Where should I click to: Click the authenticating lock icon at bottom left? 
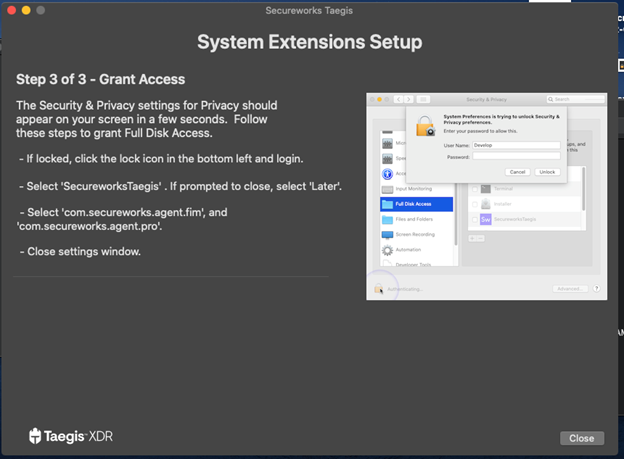click(379, 289)
